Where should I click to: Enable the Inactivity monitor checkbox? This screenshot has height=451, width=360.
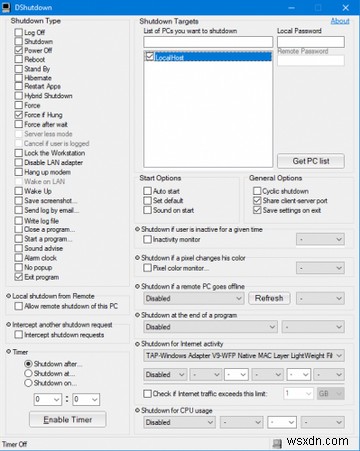147,239
